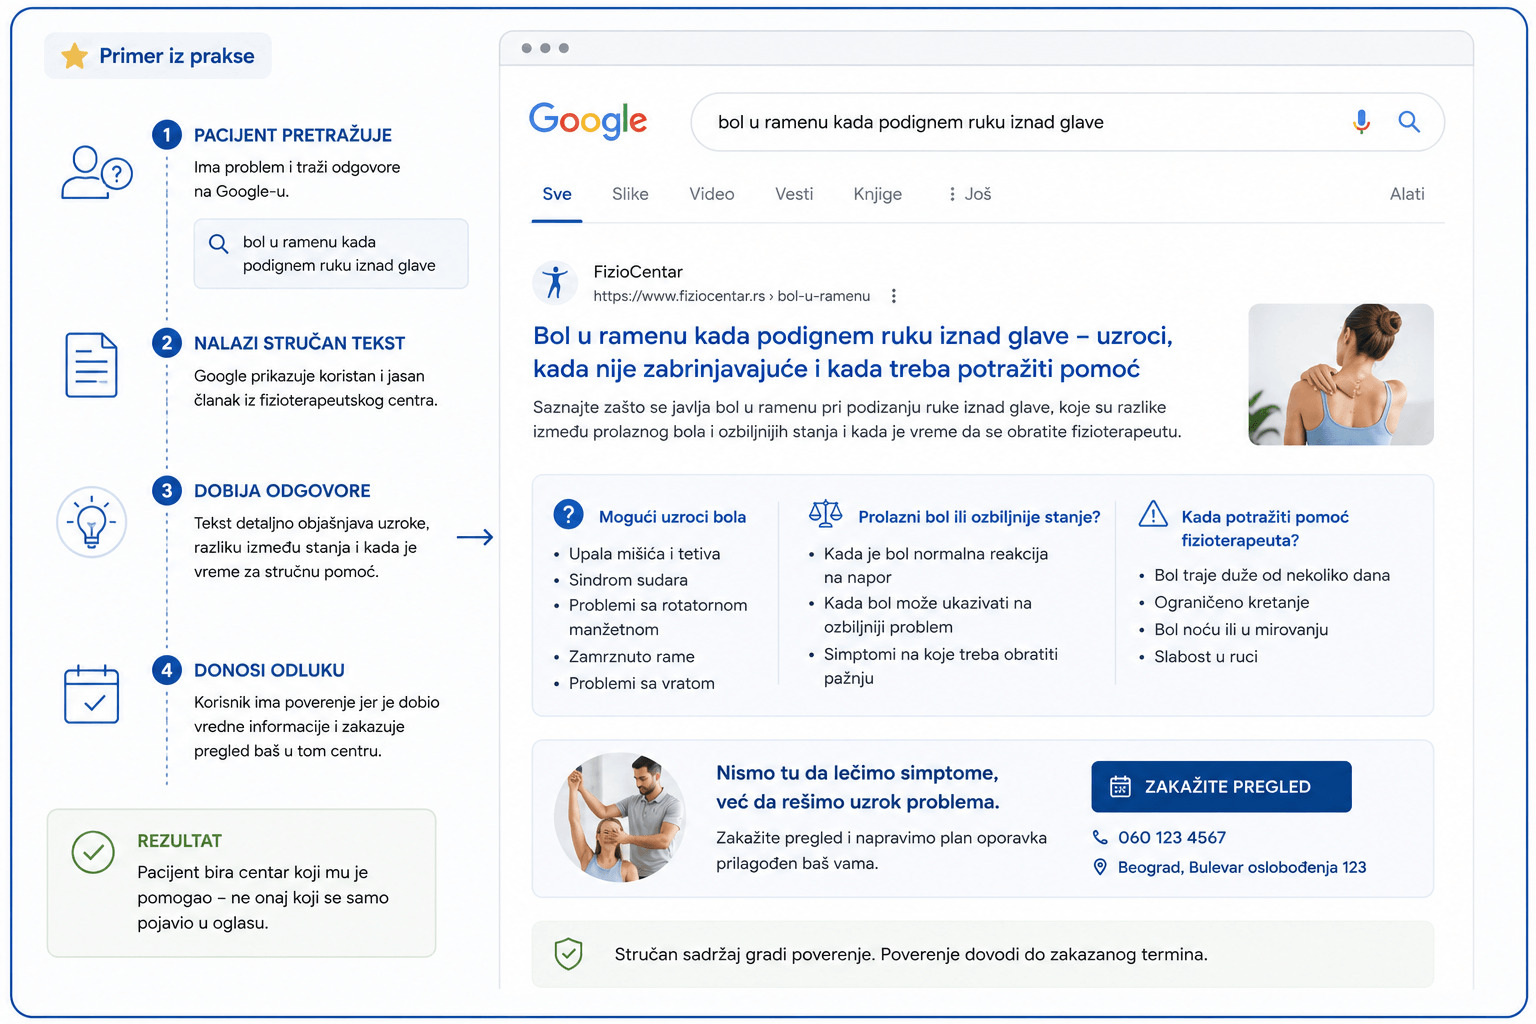
Task: Open the Knjige tab
Action: (x=878, y=194)
